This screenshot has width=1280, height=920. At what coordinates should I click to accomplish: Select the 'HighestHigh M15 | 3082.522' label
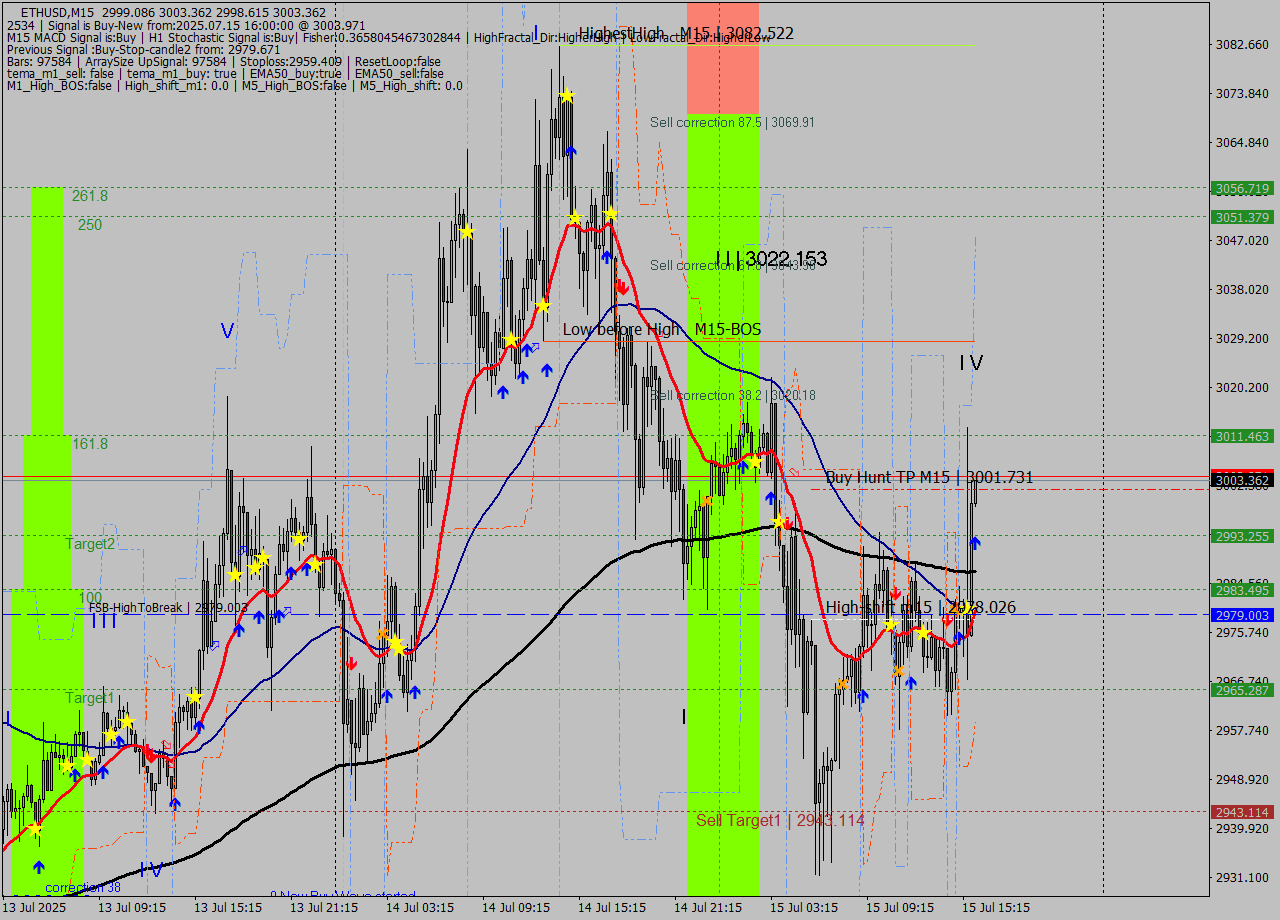[x=686, y=33]
